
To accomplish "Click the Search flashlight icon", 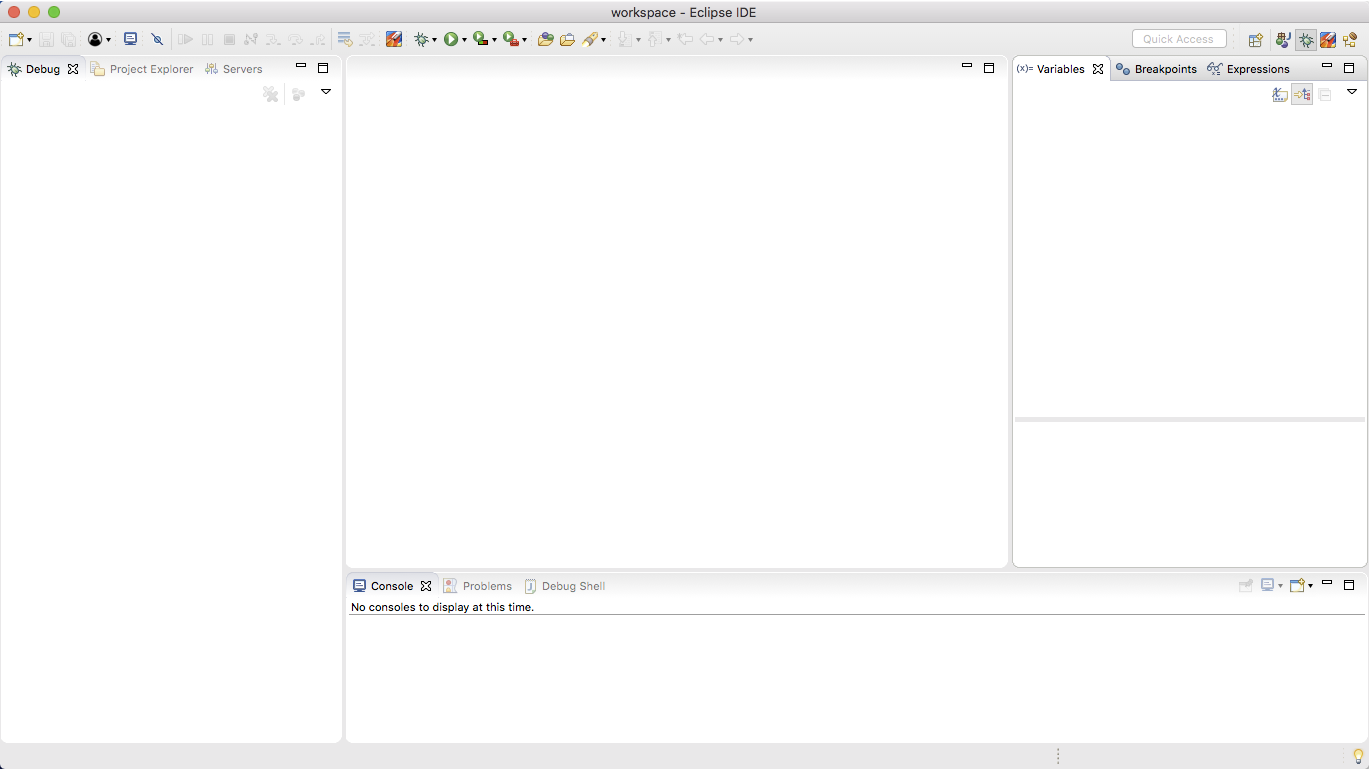I will [590, 39].
